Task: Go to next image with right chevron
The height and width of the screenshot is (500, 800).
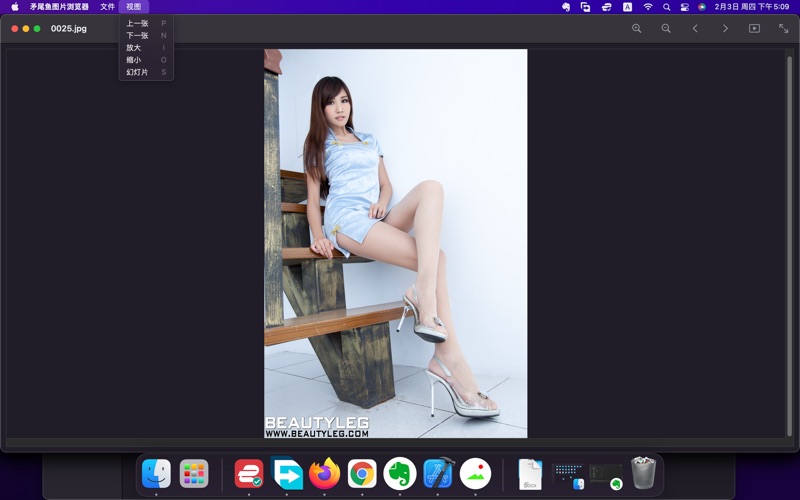Action: coord(725,29)
